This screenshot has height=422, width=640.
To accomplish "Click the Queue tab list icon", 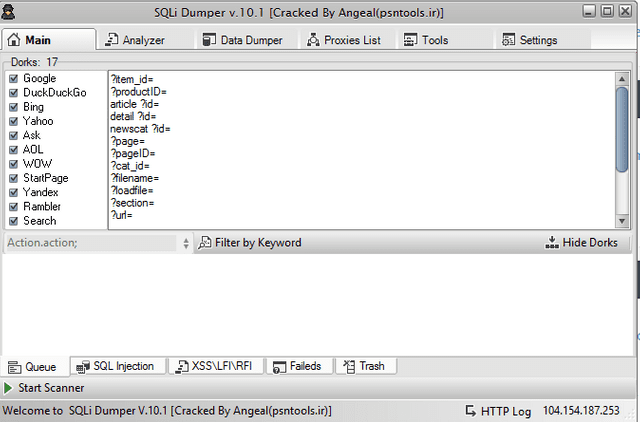I will 14,367.
